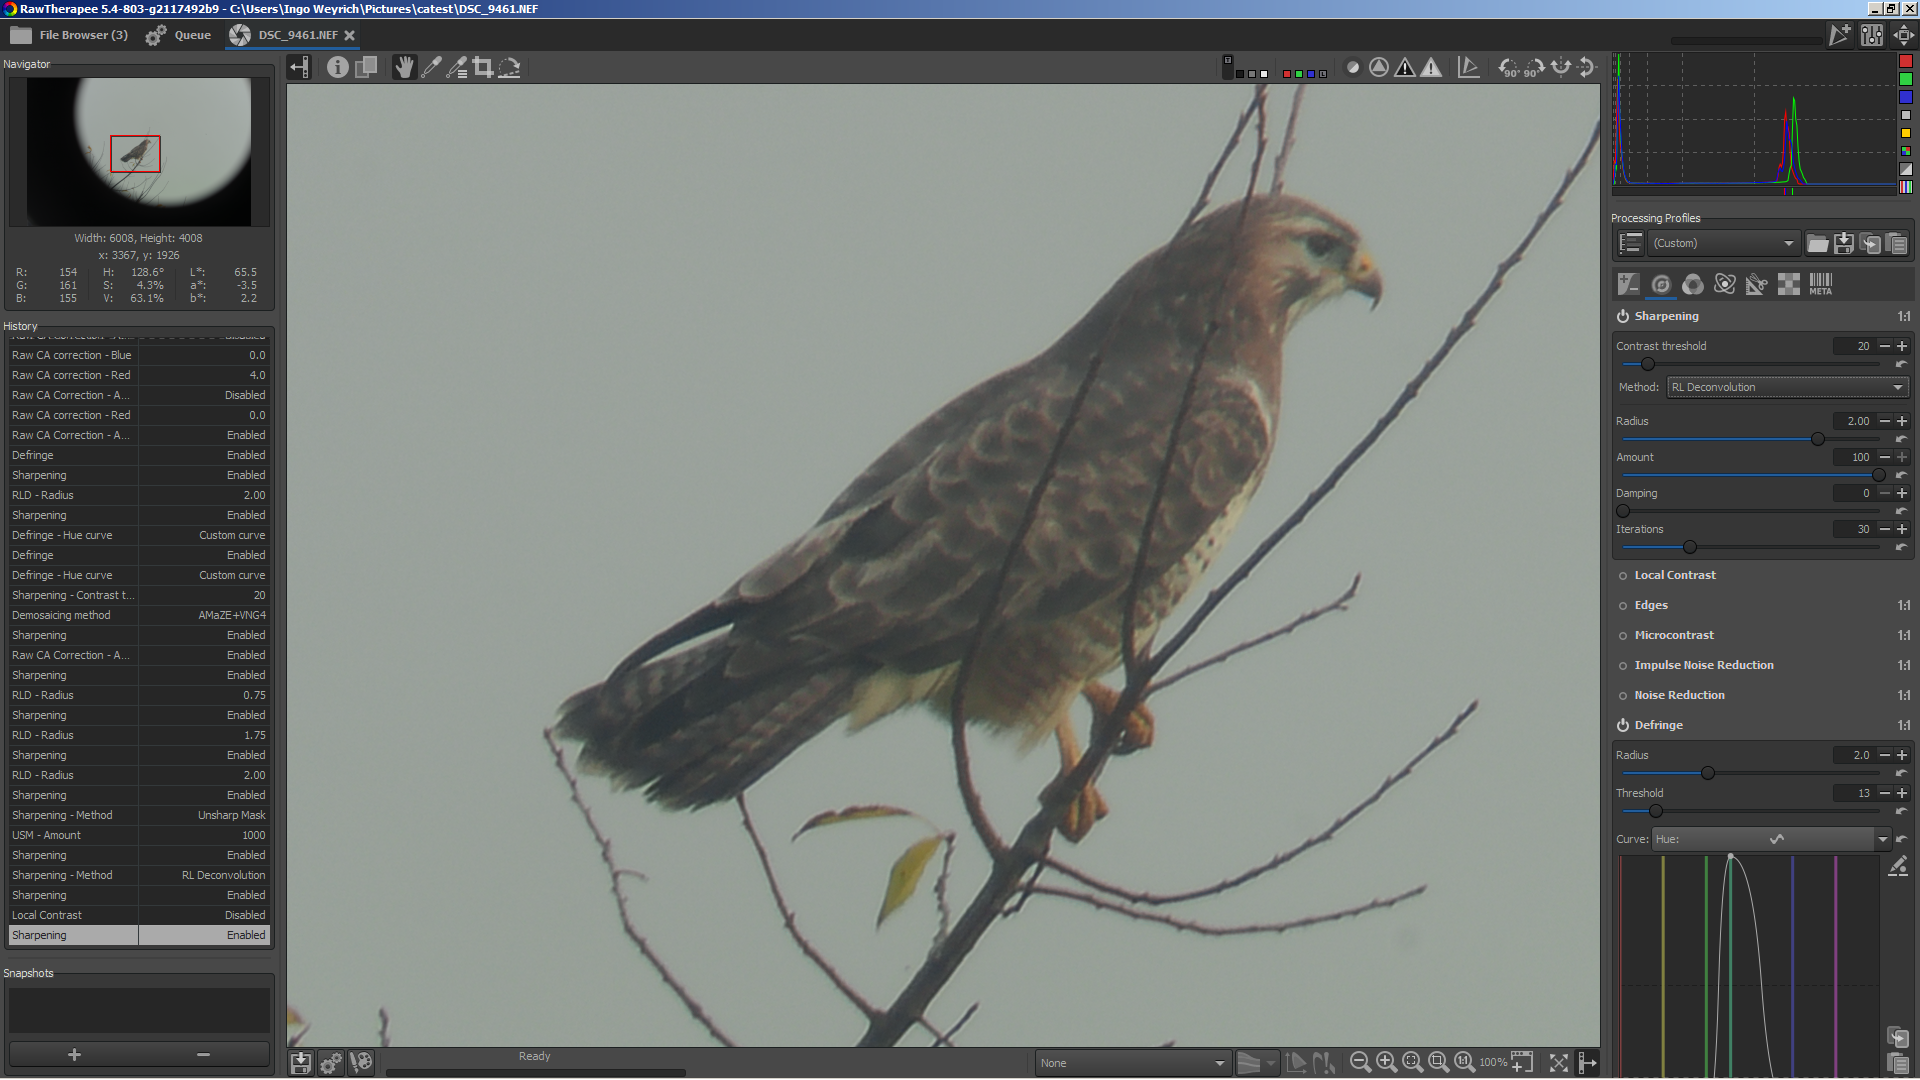
Task: Show image info overlay icon
Action: 338,67
